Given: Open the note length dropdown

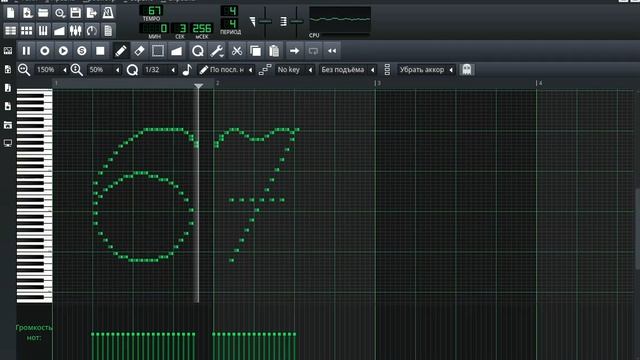Looking at the screenshot, I should tap(226, 70).
